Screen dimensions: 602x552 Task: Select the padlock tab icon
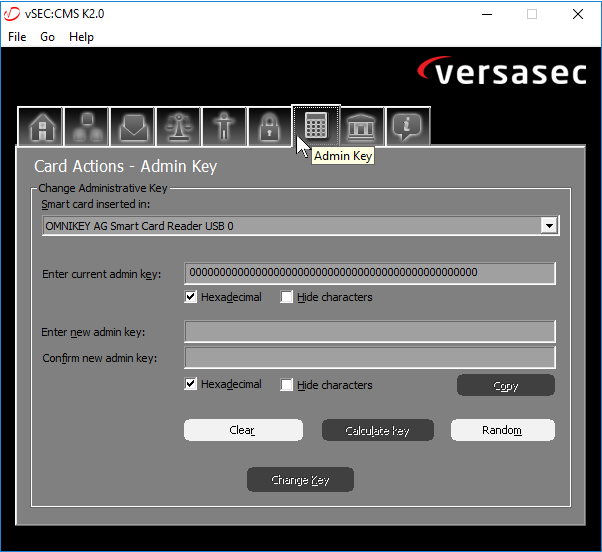coord(270,126)
